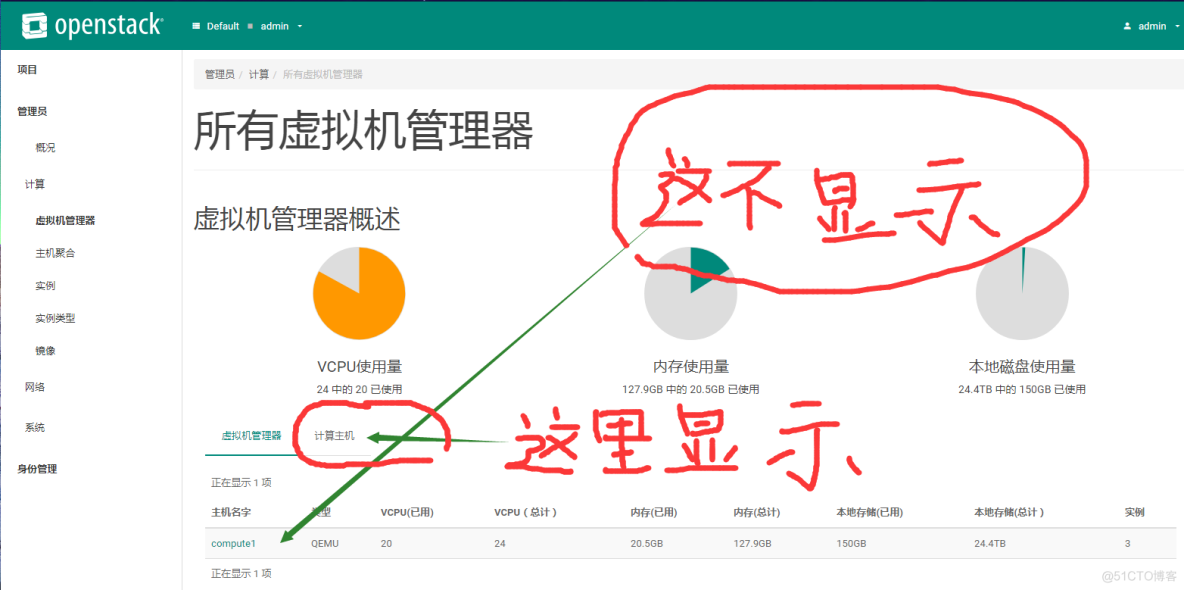Open the compute1 host link
This screenshot has height=590, width=1184.
[x=234, y=542]
